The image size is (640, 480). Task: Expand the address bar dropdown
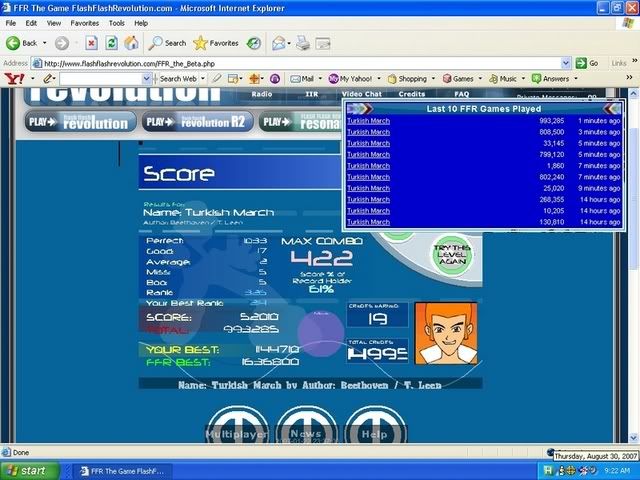pos(567,63)
